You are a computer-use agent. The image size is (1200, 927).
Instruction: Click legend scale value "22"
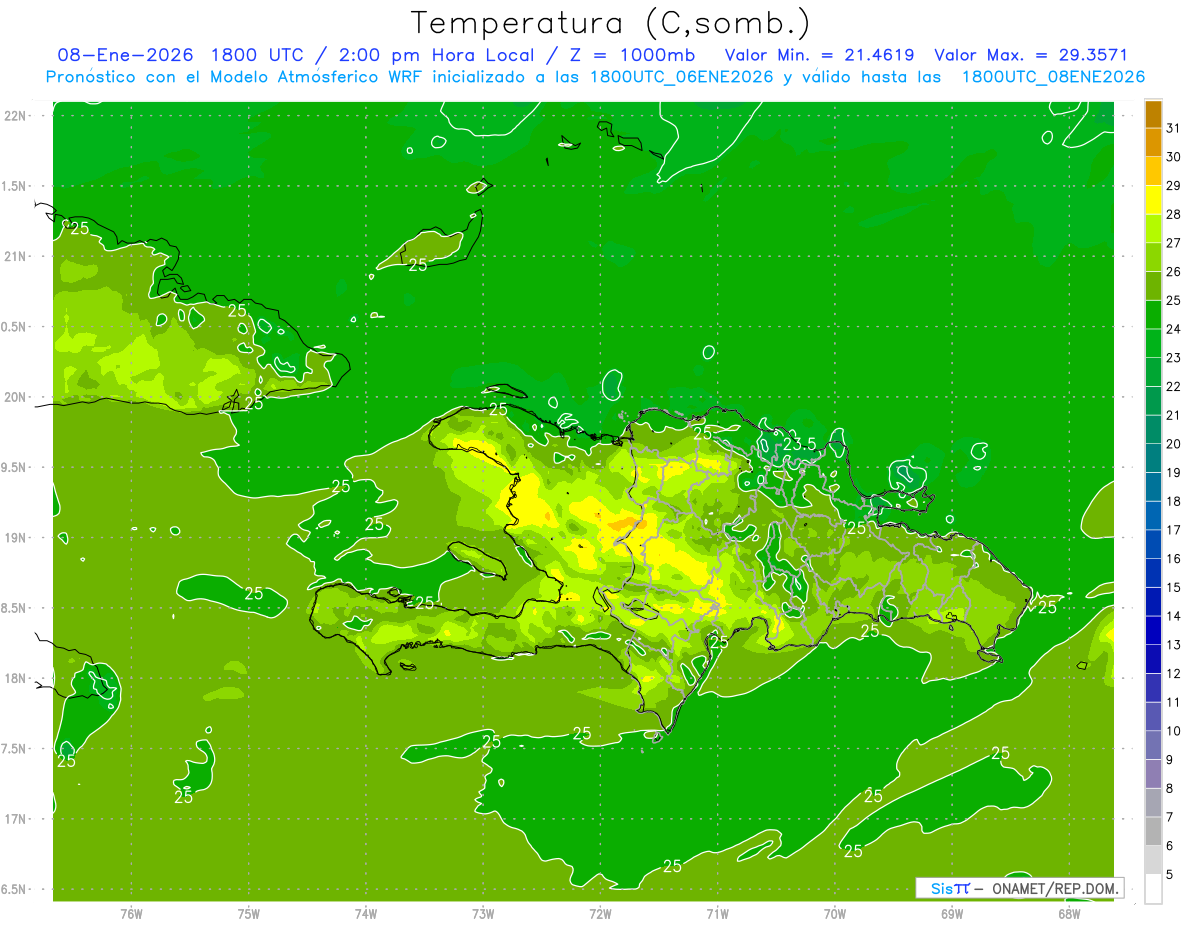click(x=1174, y=387)
